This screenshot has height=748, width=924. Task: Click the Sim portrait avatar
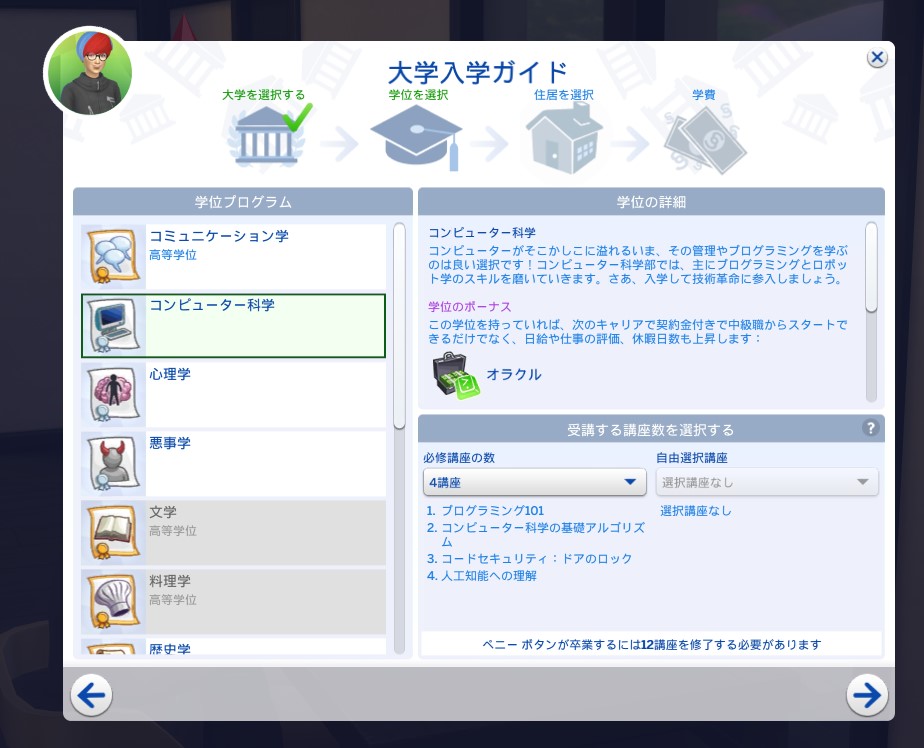[x=88, y=71]
